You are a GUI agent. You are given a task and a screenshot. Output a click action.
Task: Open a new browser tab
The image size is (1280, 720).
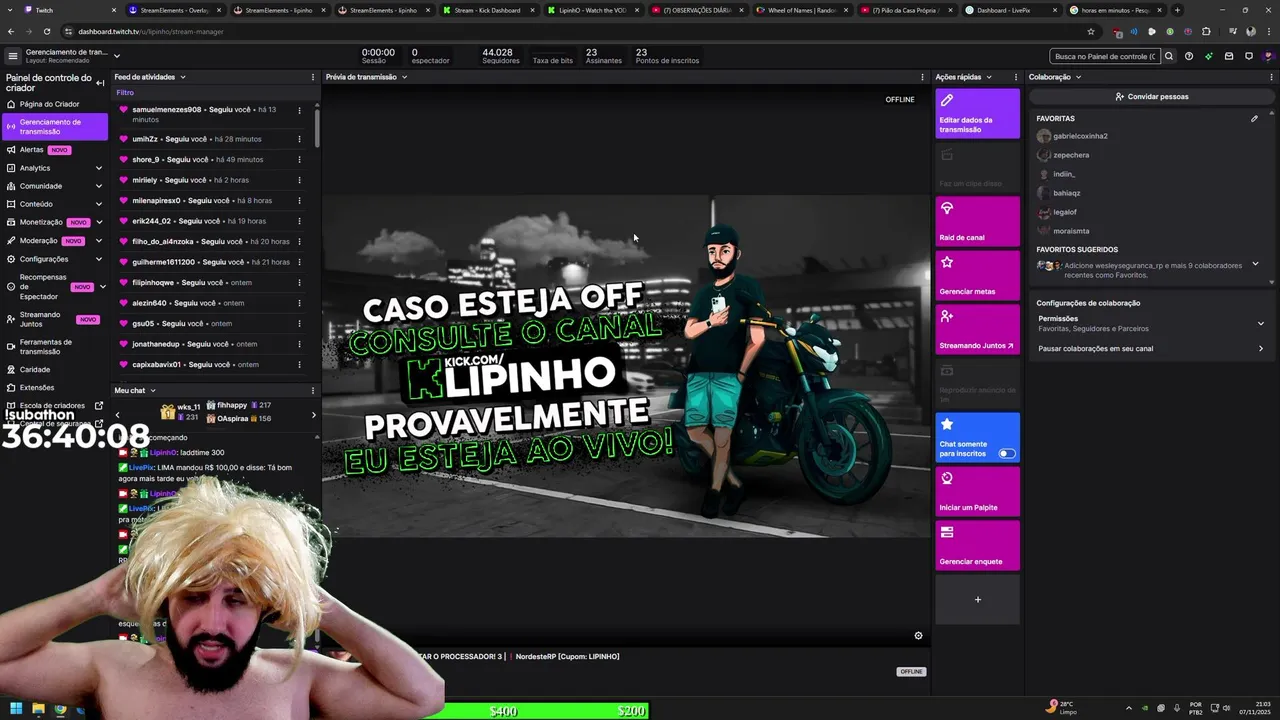pos(1177,10)
